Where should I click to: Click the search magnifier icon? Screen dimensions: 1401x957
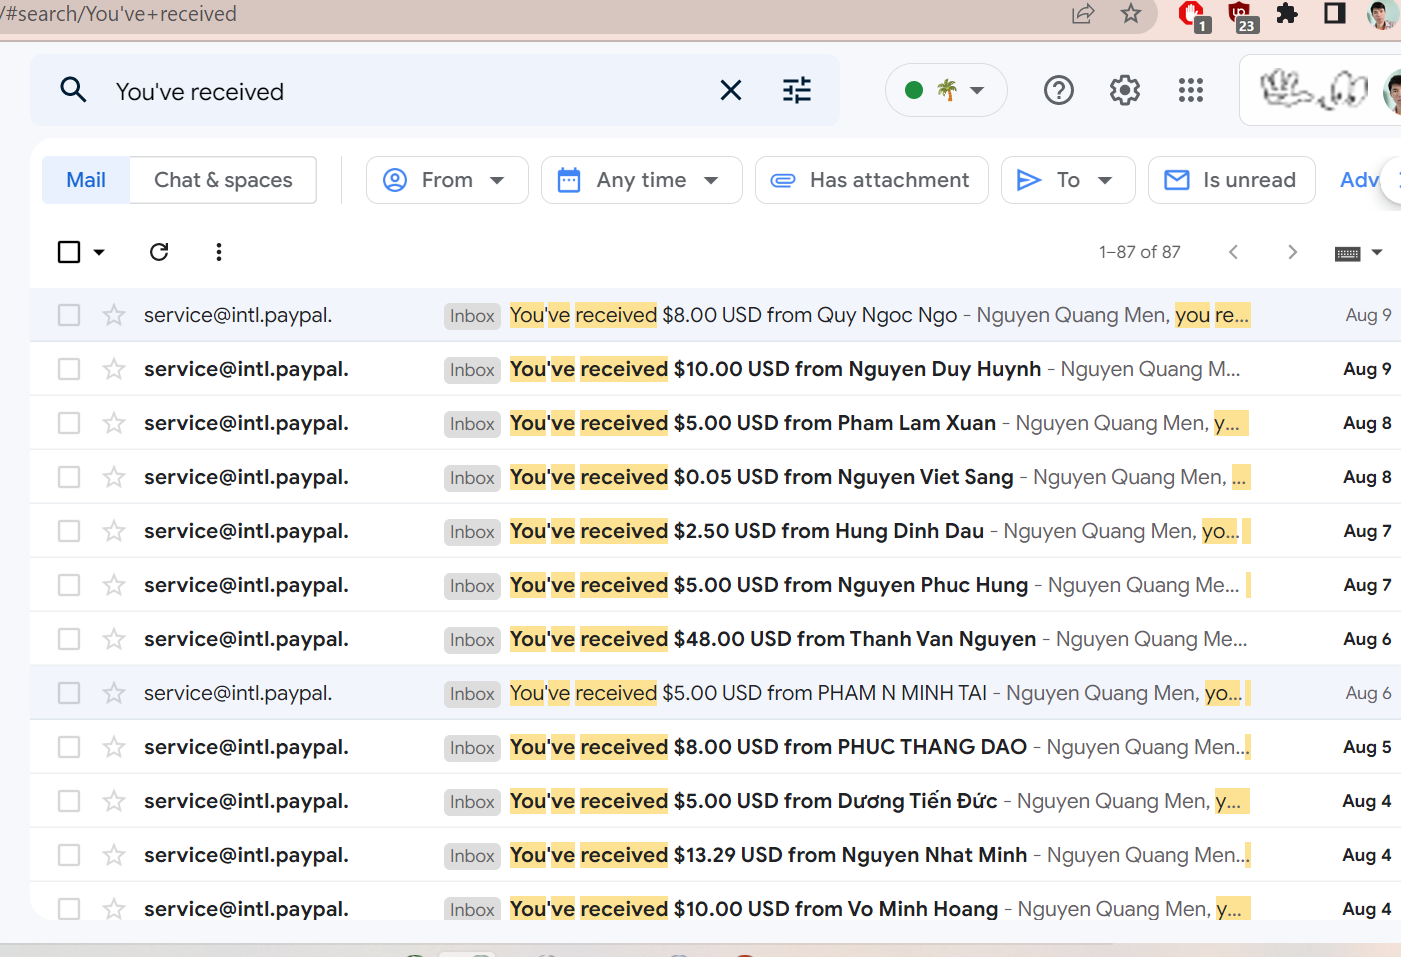tap(73, 91)
